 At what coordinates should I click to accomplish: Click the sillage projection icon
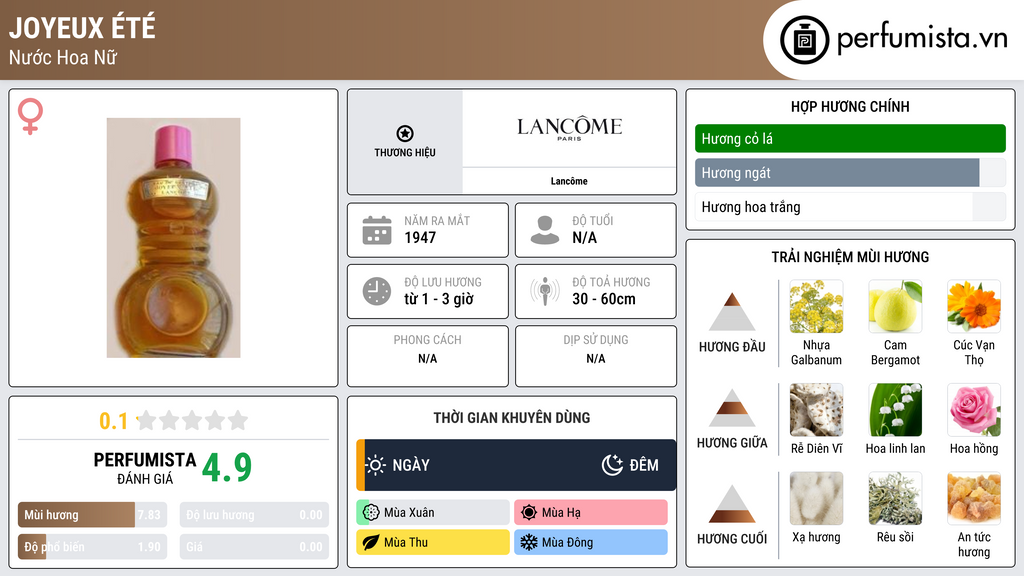[545, 291]
